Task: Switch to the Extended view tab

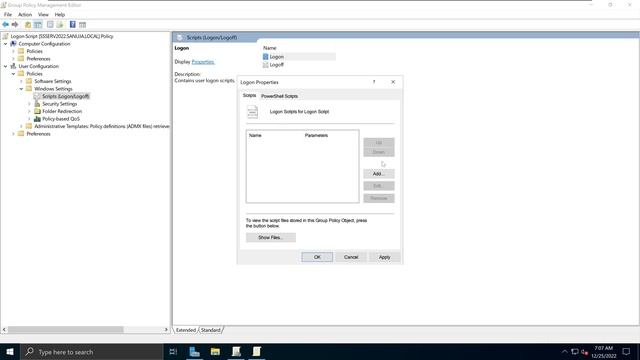Action: [186, 330]
